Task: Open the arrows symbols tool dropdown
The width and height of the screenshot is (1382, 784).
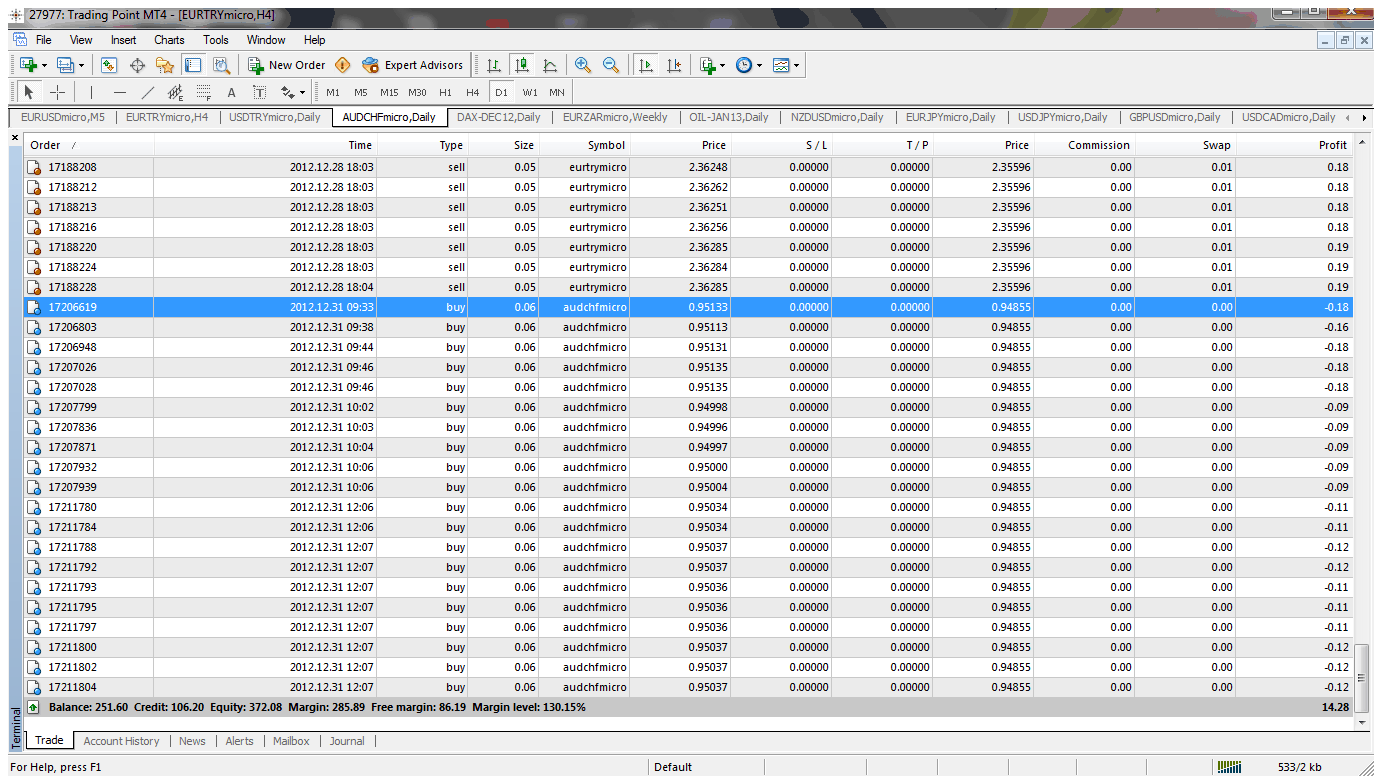Action: coord(302,93)
